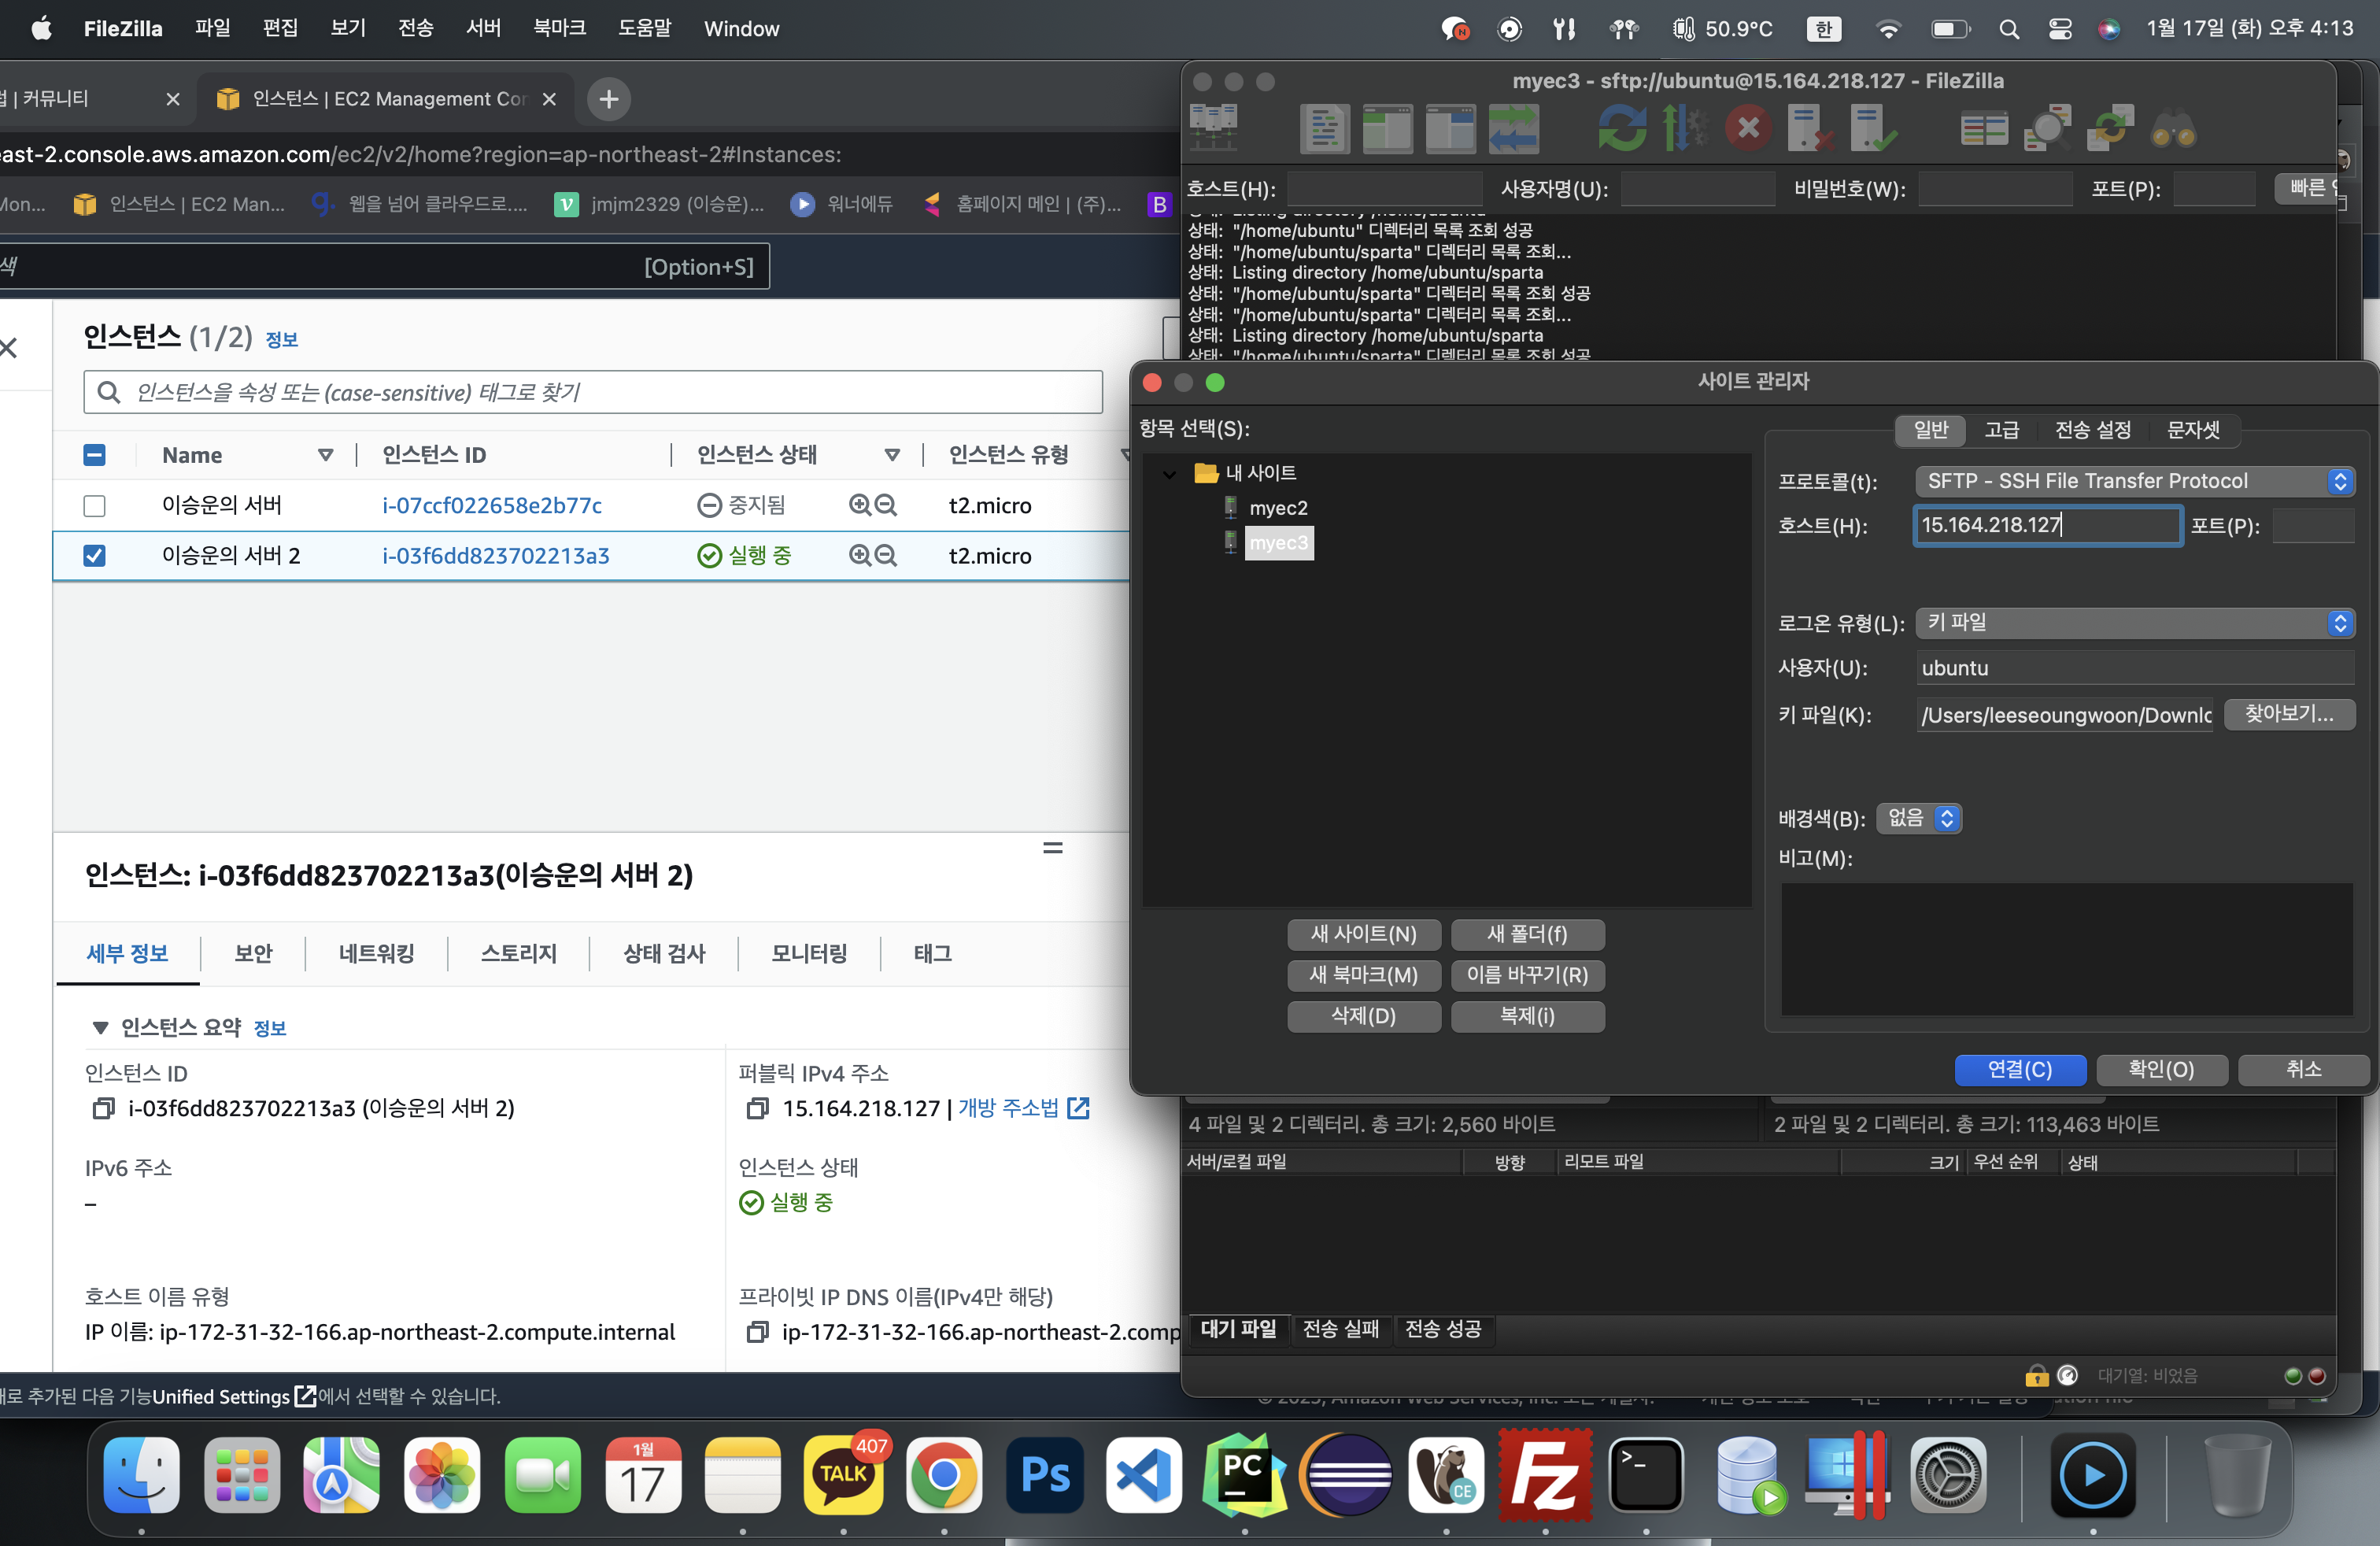Toggle the message log display icon
Screen dimensions: 2380x1546
click(1325, 128)
